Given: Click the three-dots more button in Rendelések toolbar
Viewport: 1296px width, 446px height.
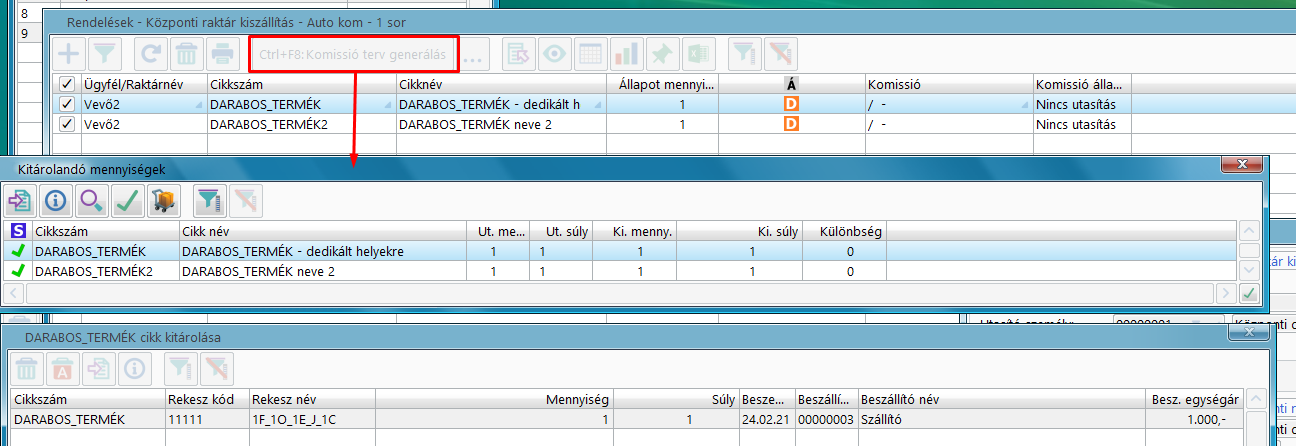Looking at the screenshot, I should coord(474,55).
